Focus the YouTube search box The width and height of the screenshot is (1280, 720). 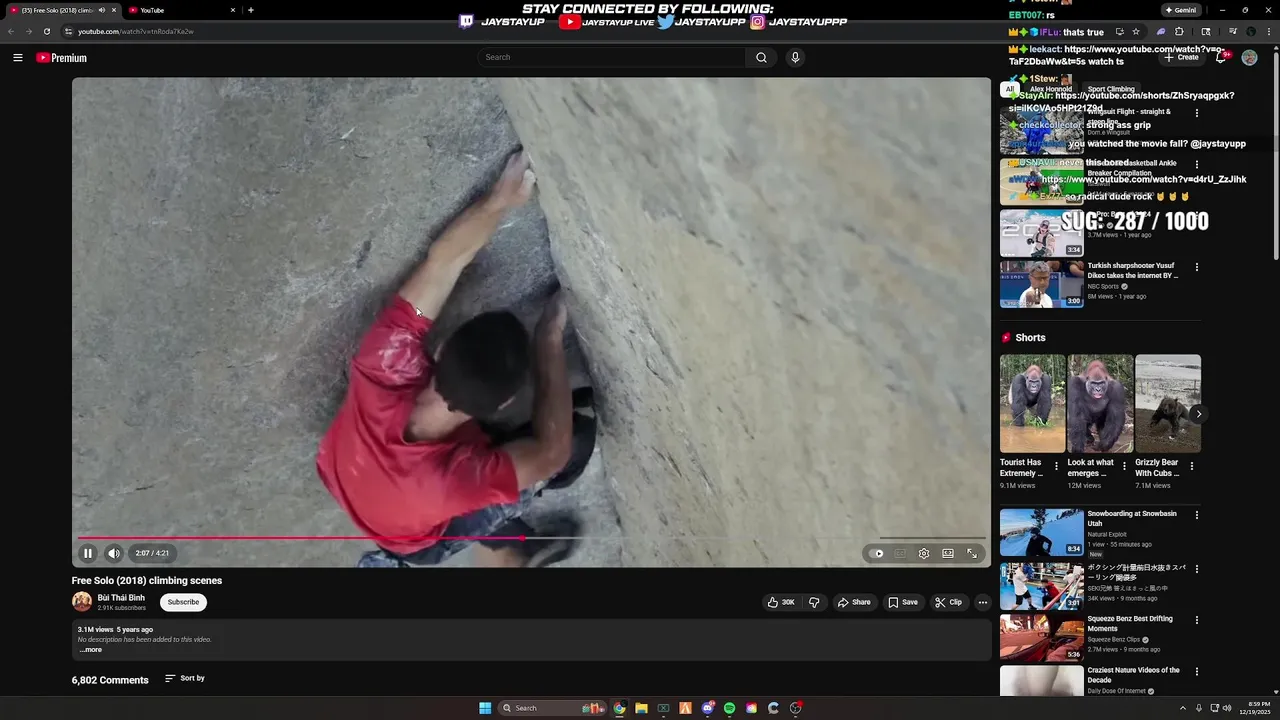(x=612, y=57)
